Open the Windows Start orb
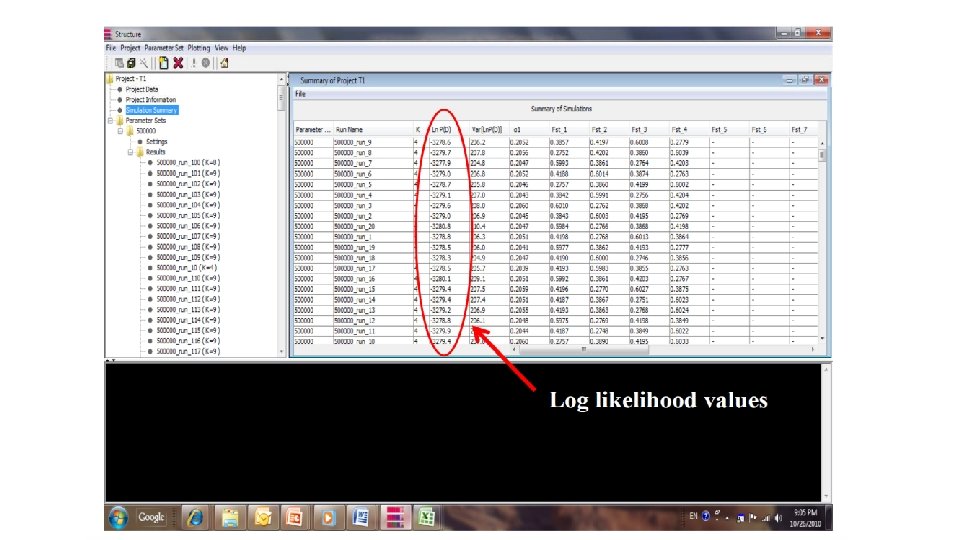This screenshot has height=540, width=960. click(x=118, y=517)
